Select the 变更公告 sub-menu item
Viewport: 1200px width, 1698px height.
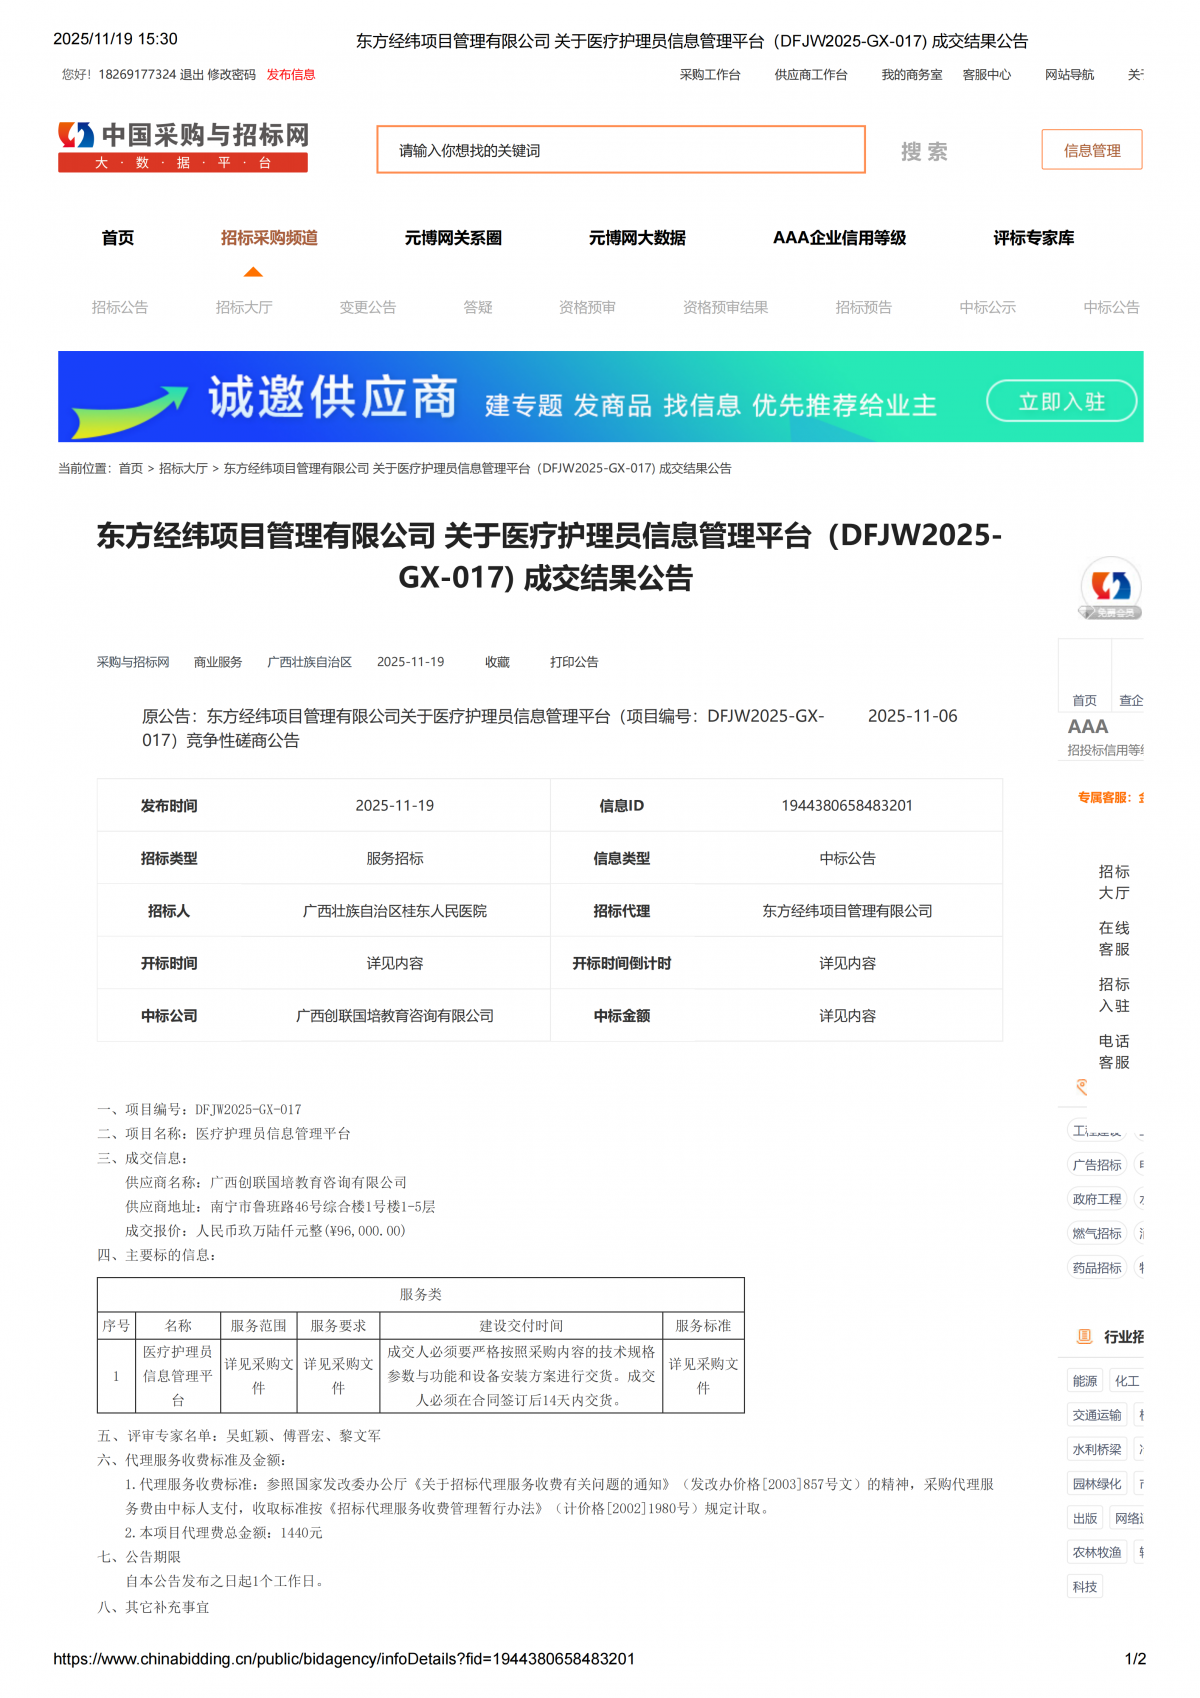368,307
